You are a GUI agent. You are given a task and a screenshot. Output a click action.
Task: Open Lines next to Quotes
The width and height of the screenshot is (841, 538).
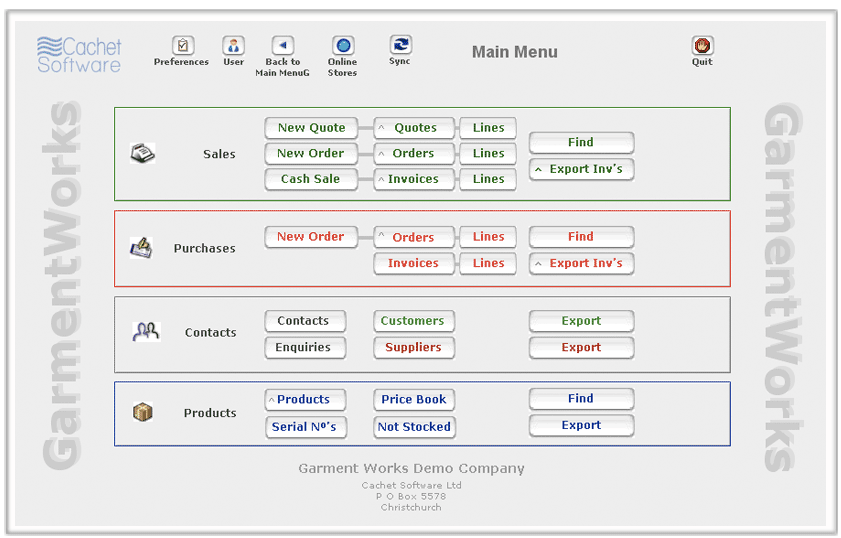[488, 128]
